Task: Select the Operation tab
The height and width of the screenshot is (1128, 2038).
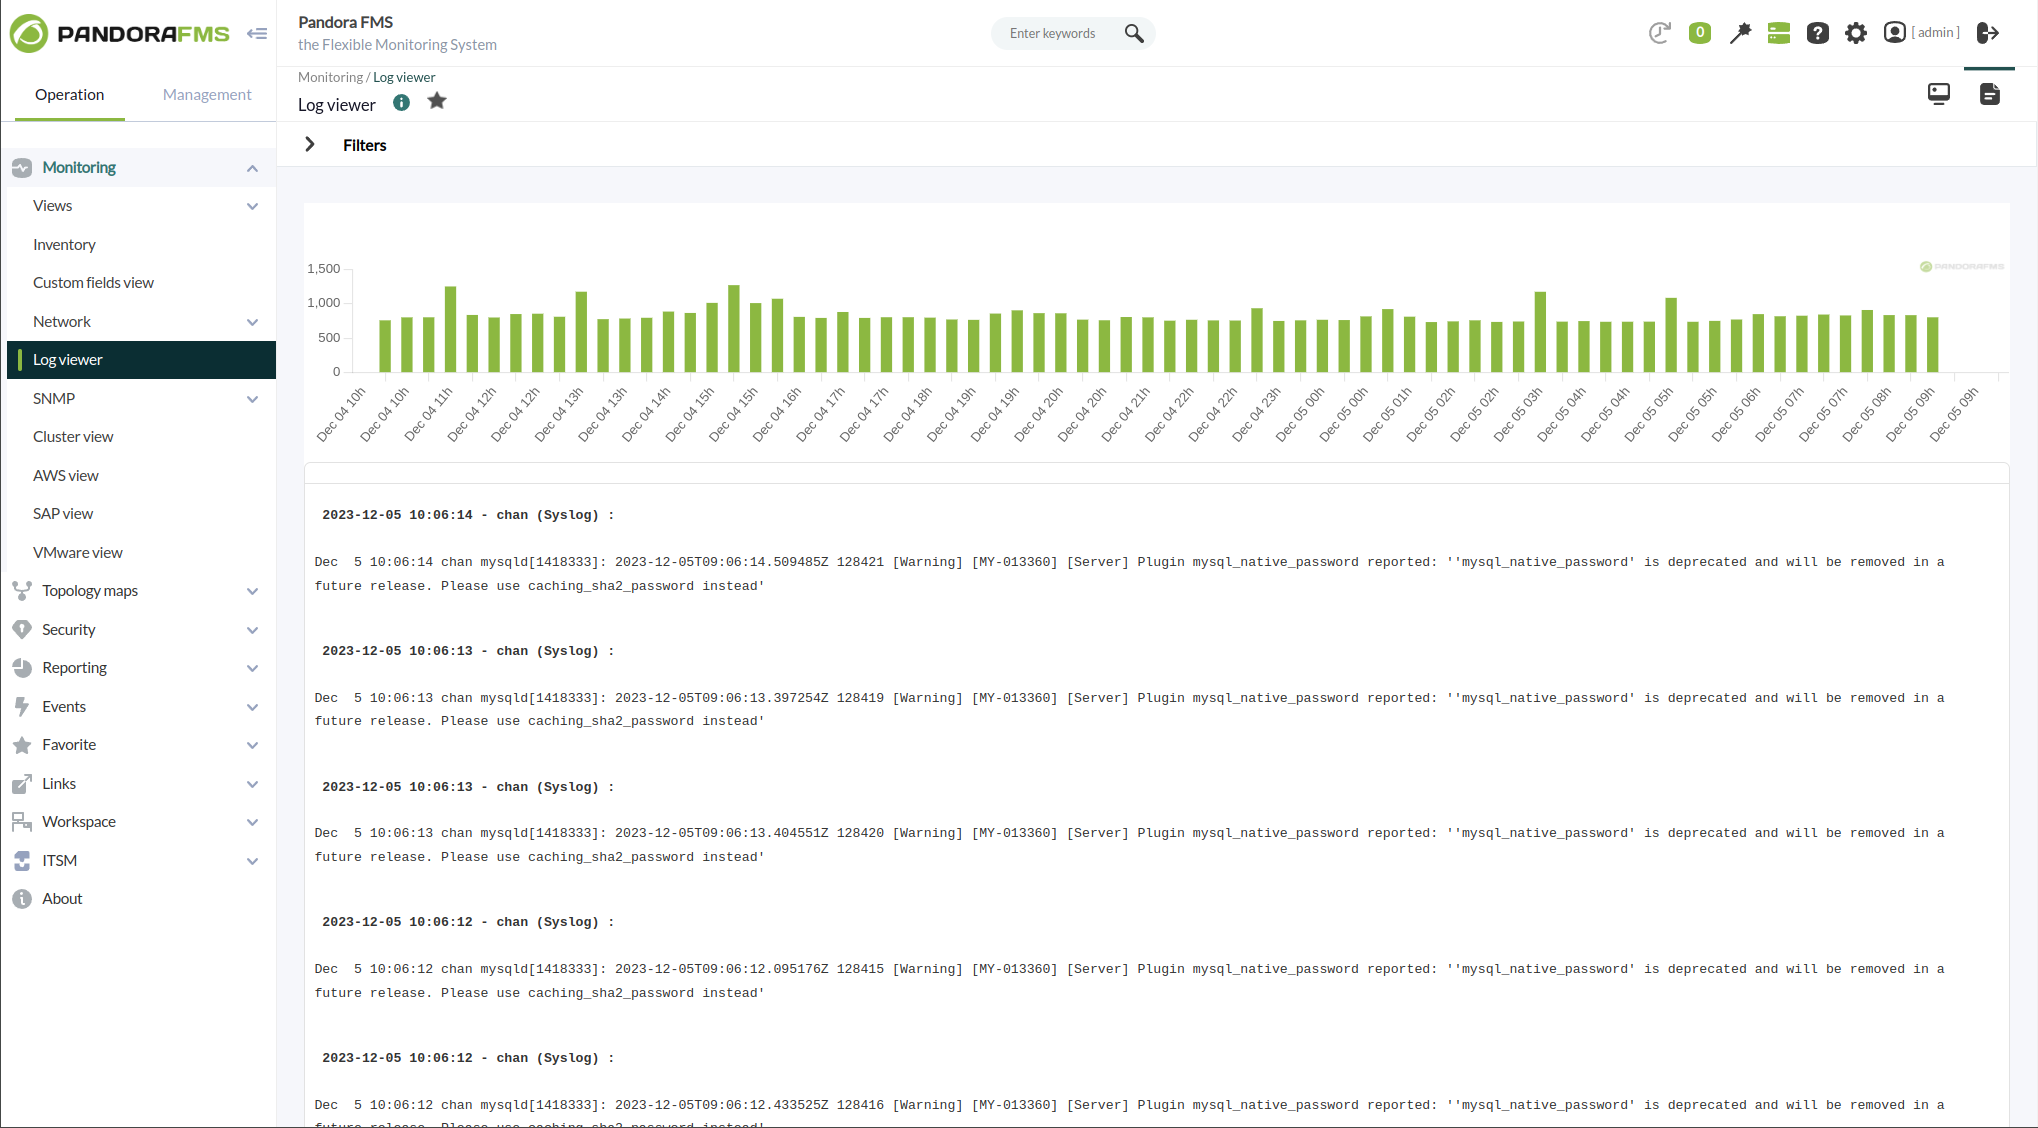Action: click(67, 93)
